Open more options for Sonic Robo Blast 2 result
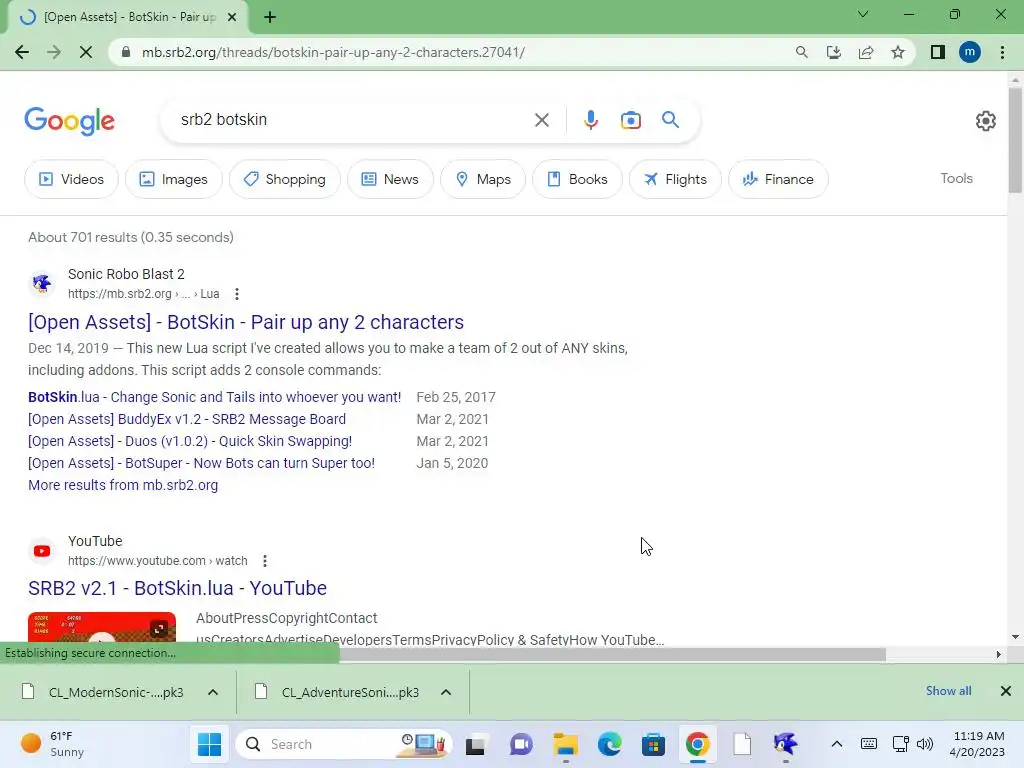The image size is (1024, 768). coord(237,294)
